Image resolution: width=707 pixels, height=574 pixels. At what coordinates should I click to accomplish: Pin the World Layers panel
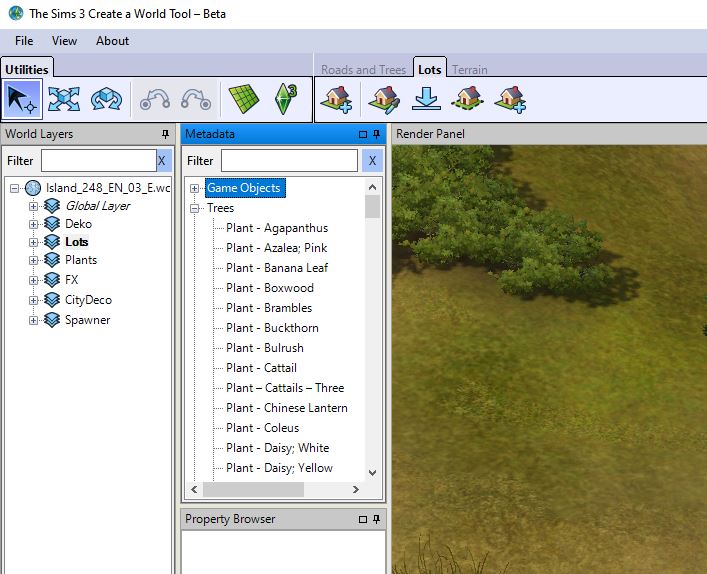pyautogui.click(x=164, y=134)
